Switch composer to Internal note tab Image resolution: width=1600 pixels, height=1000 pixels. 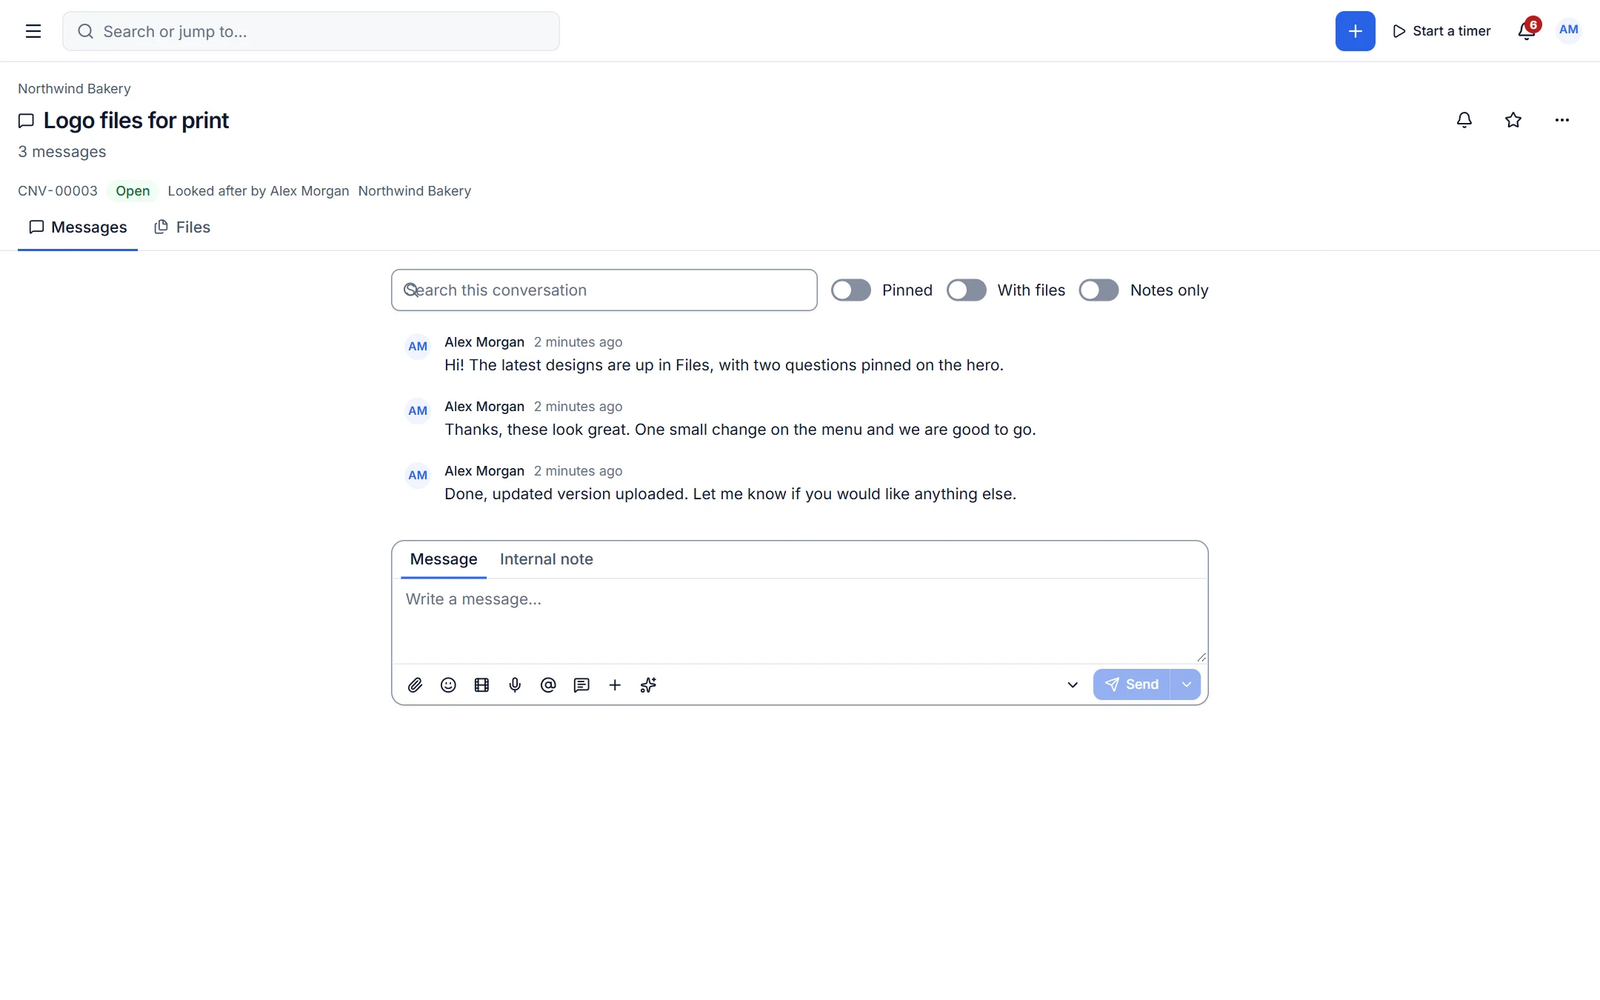point(546,559)
